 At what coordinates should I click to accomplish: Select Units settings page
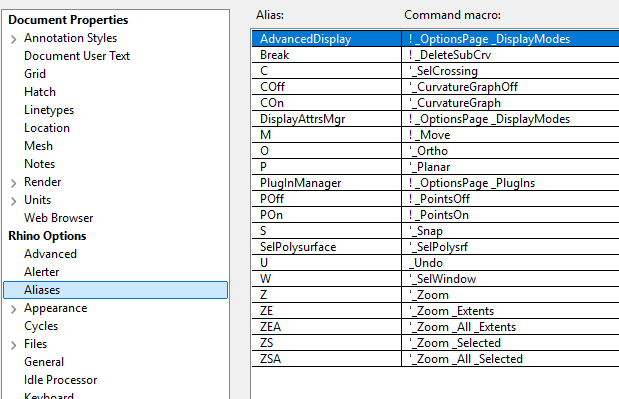click(x=37, y=200)
